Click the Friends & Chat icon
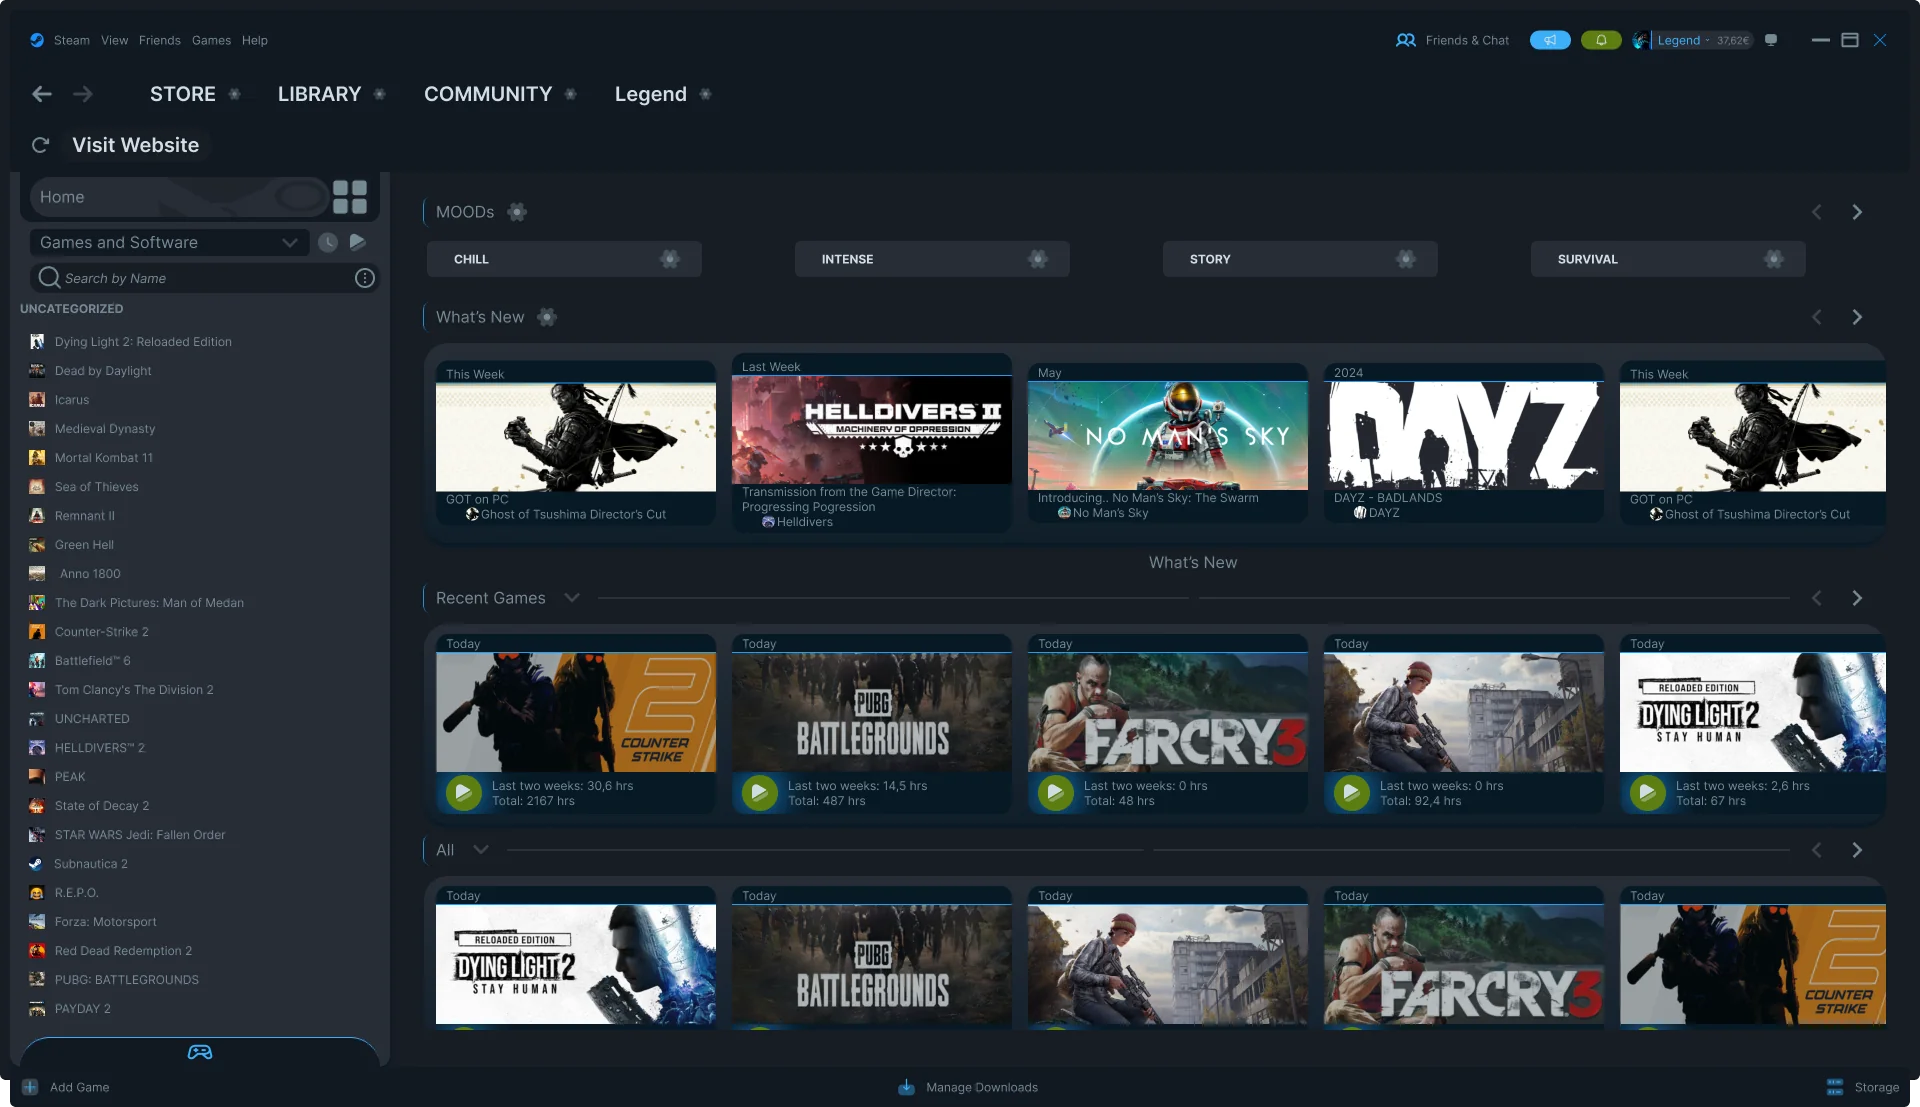The width and height of the screenshot is (1920, 1107). [1406, 40]
